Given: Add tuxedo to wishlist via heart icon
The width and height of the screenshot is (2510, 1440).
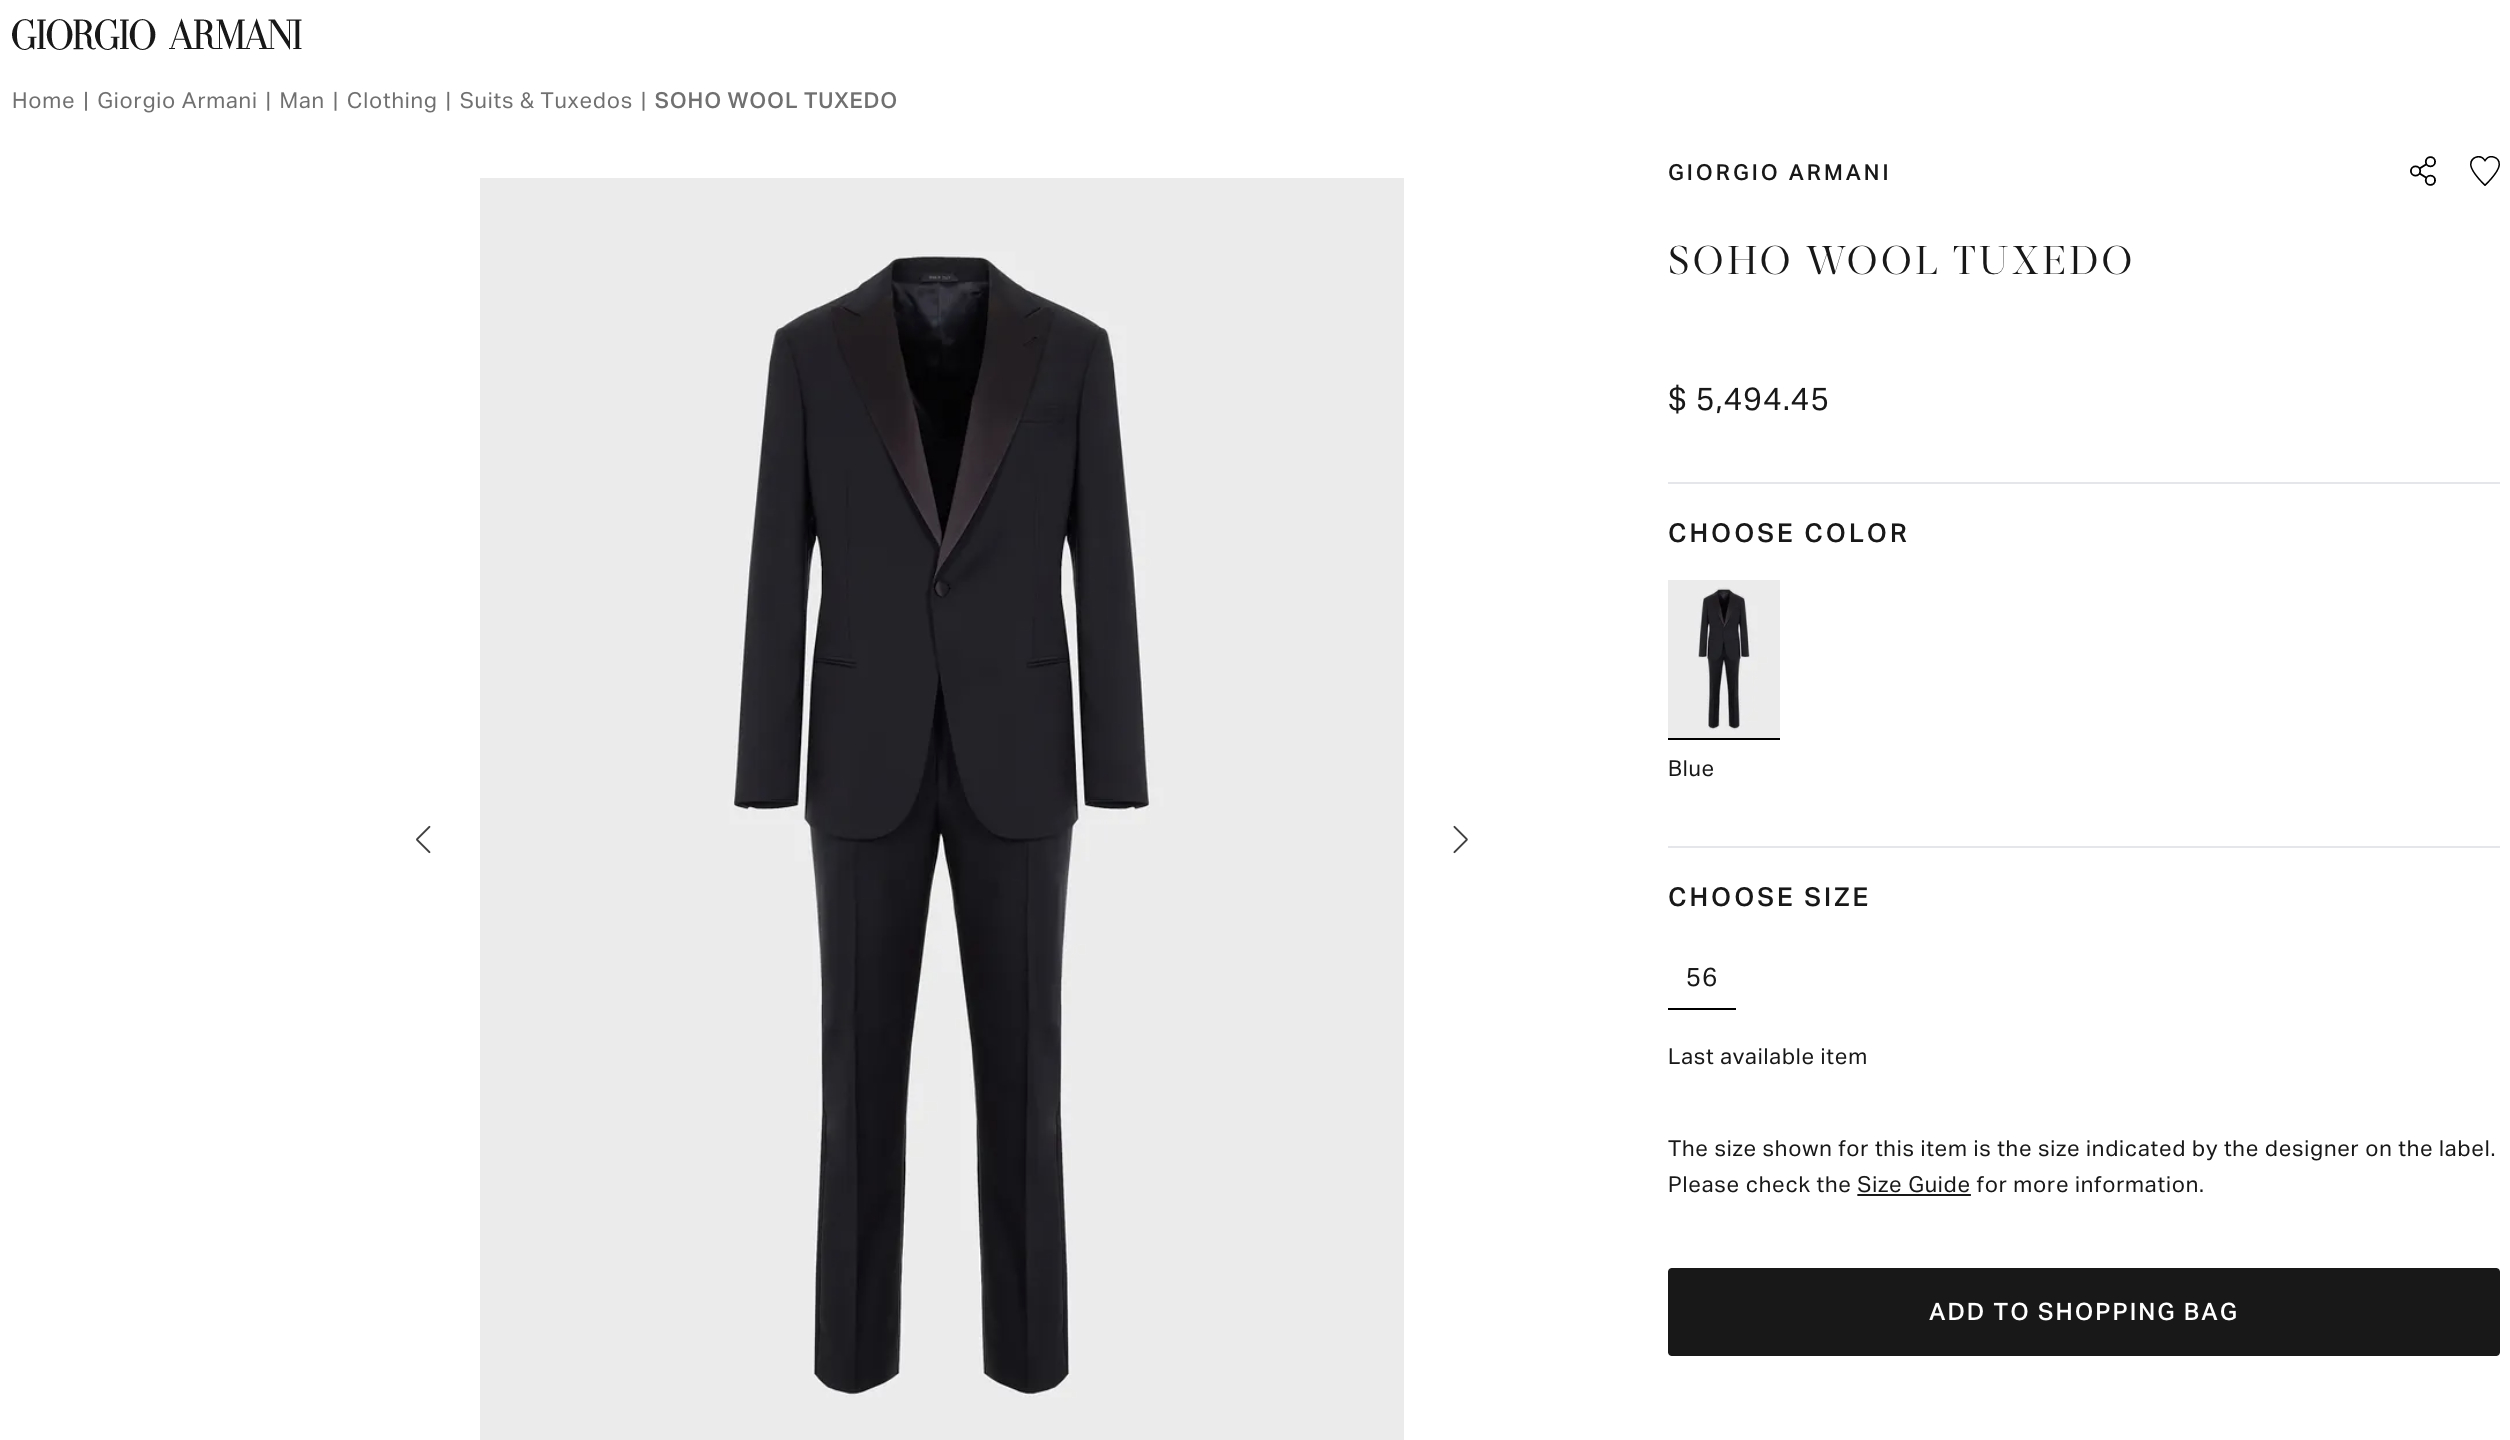Looking at the screenshot, I should (x=2483, y=172).
